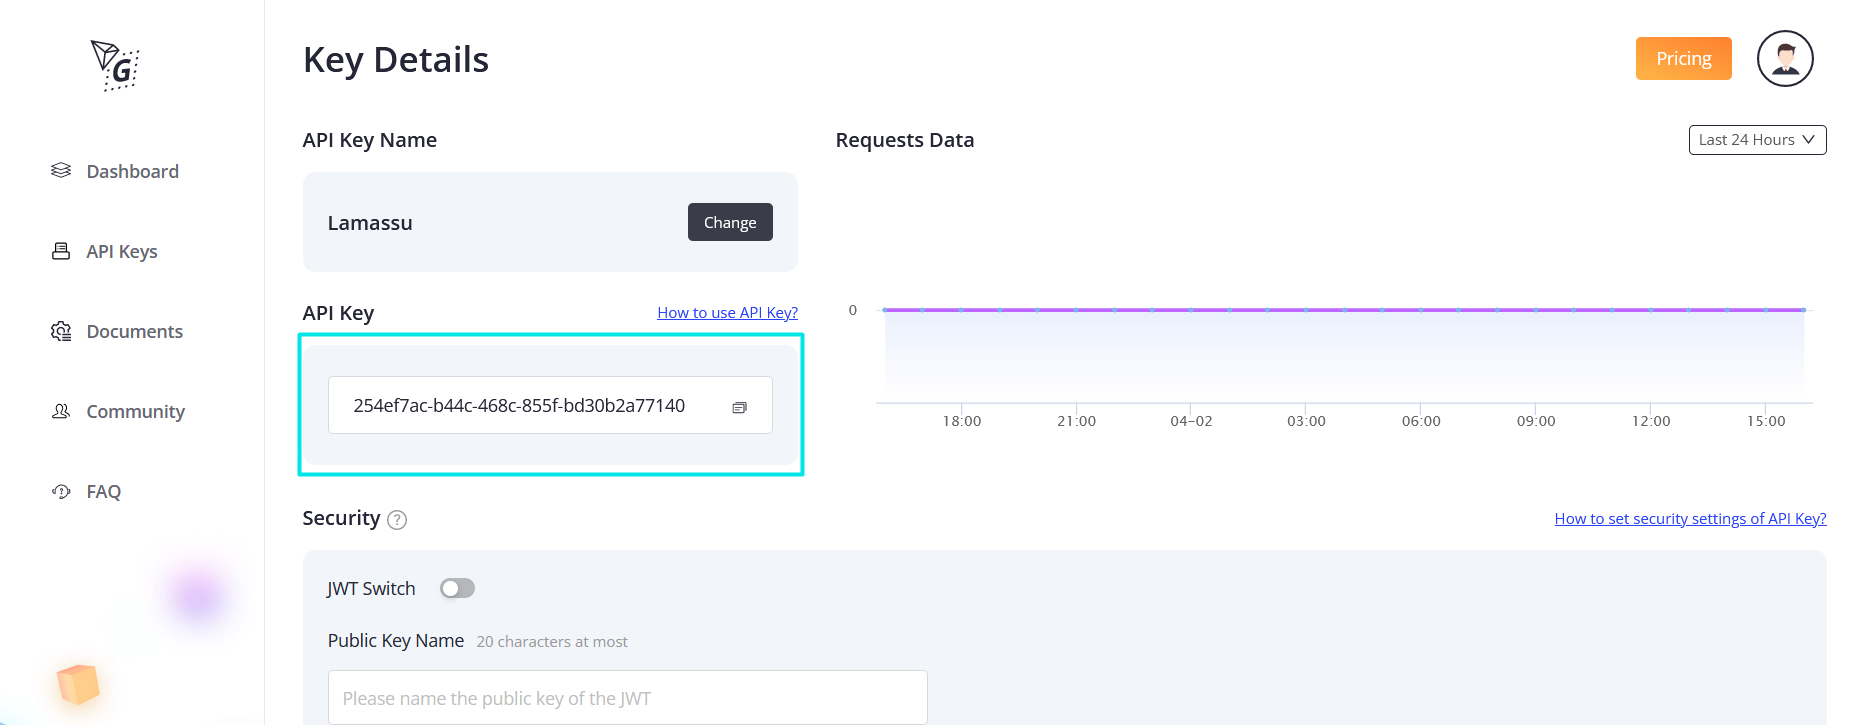Screen dimensions: 1853x725
Task: Click the Key Details heading
Action: tap(396, 60)
